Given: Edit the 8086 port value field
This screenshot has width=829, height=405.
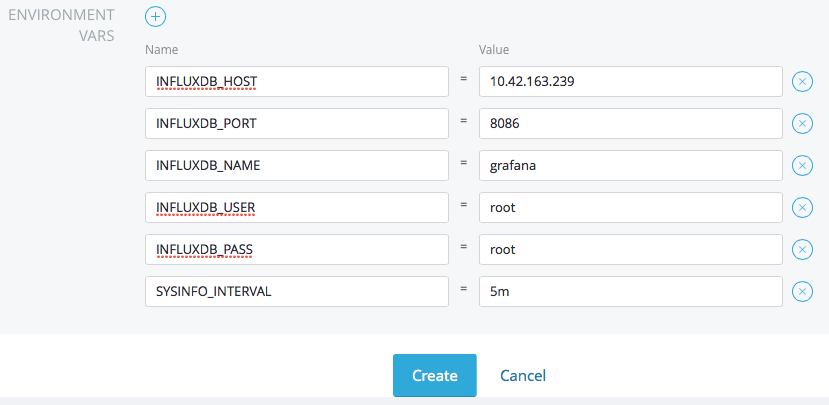Looking at the screenshot, I should pyautogui.click(x=630, y=123).
